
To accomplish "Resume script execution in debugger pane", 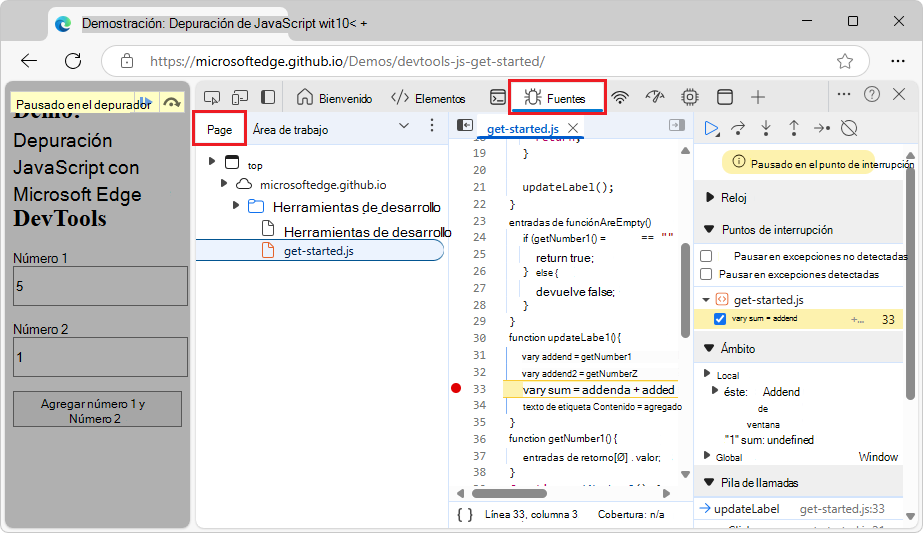I will point(712,128).
